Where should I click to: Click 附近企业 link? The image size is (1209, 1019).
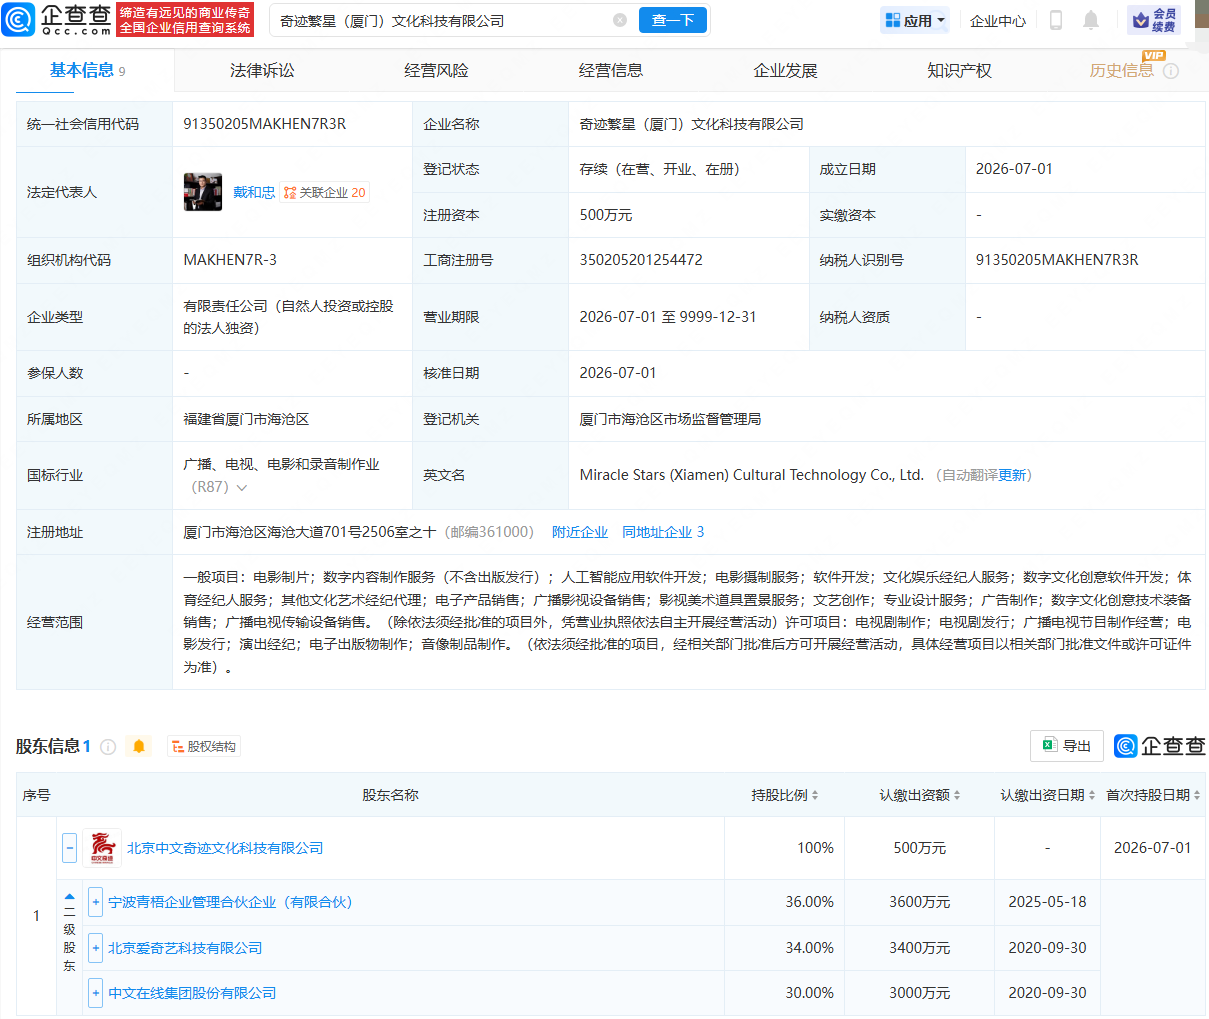tap(580, 532)
